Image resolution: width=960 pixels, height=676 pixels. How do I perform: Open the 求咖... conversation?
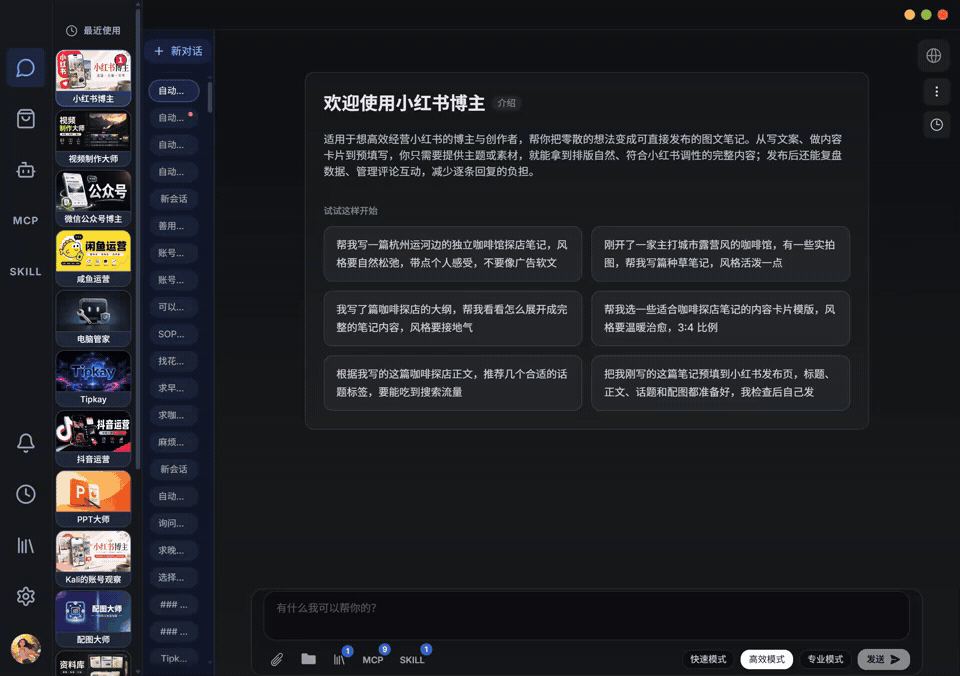coord(174,415)
